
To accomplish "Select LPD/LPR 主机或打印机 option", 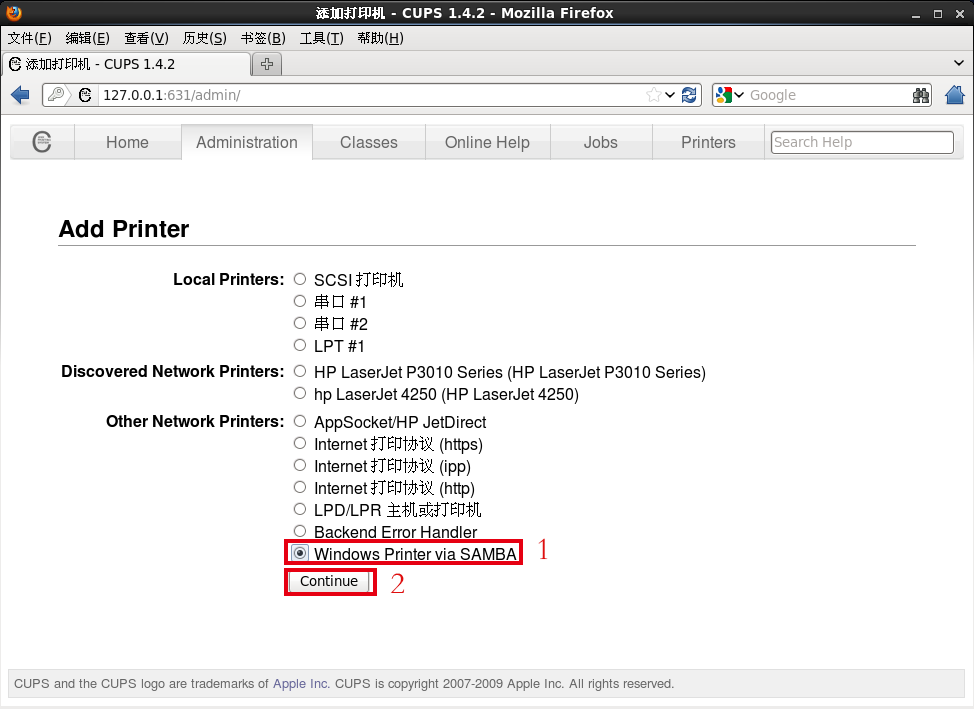I will click(x=300, y=510).
